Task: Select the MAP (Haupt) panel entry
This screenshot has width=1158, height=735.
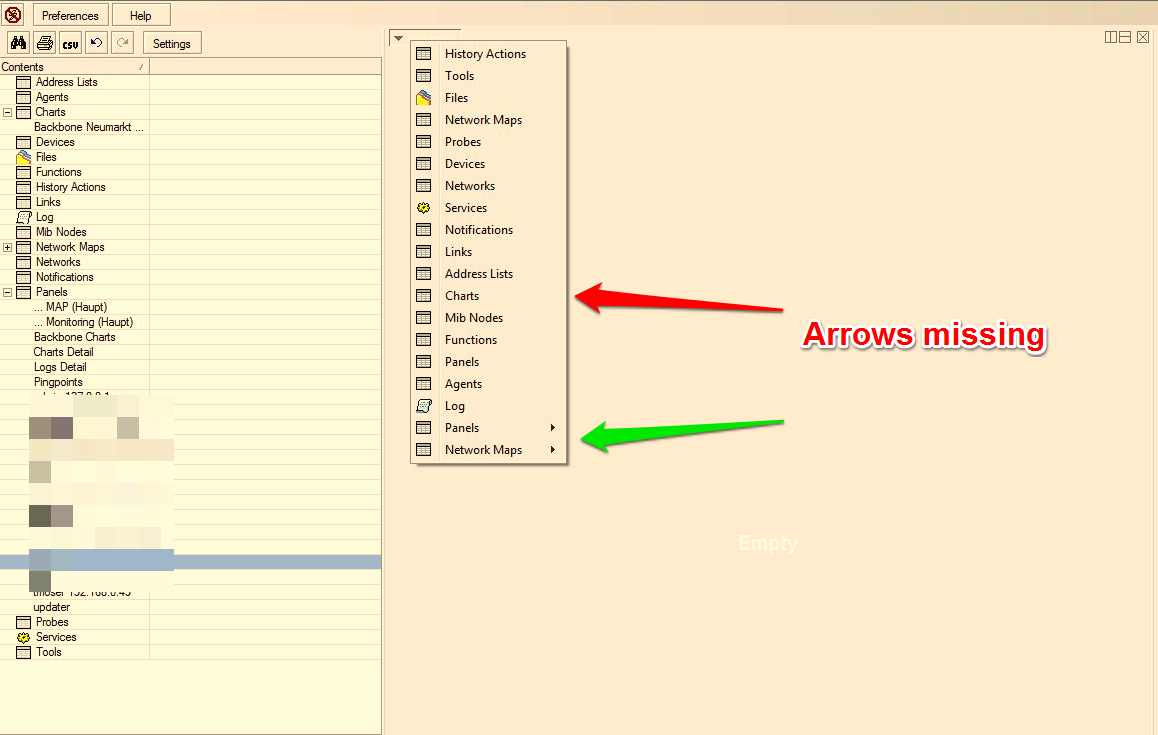Action: coord(70,307)
